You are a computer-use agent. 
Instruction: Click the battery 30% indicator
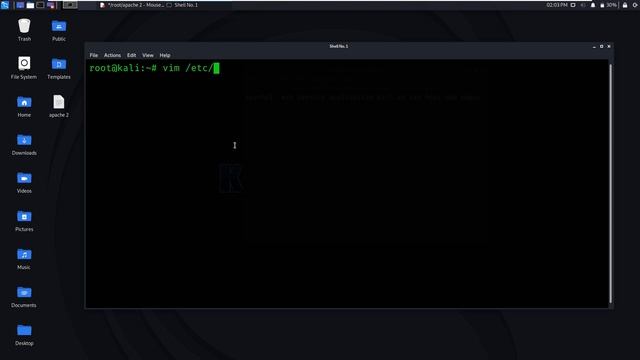pos(608,5)
